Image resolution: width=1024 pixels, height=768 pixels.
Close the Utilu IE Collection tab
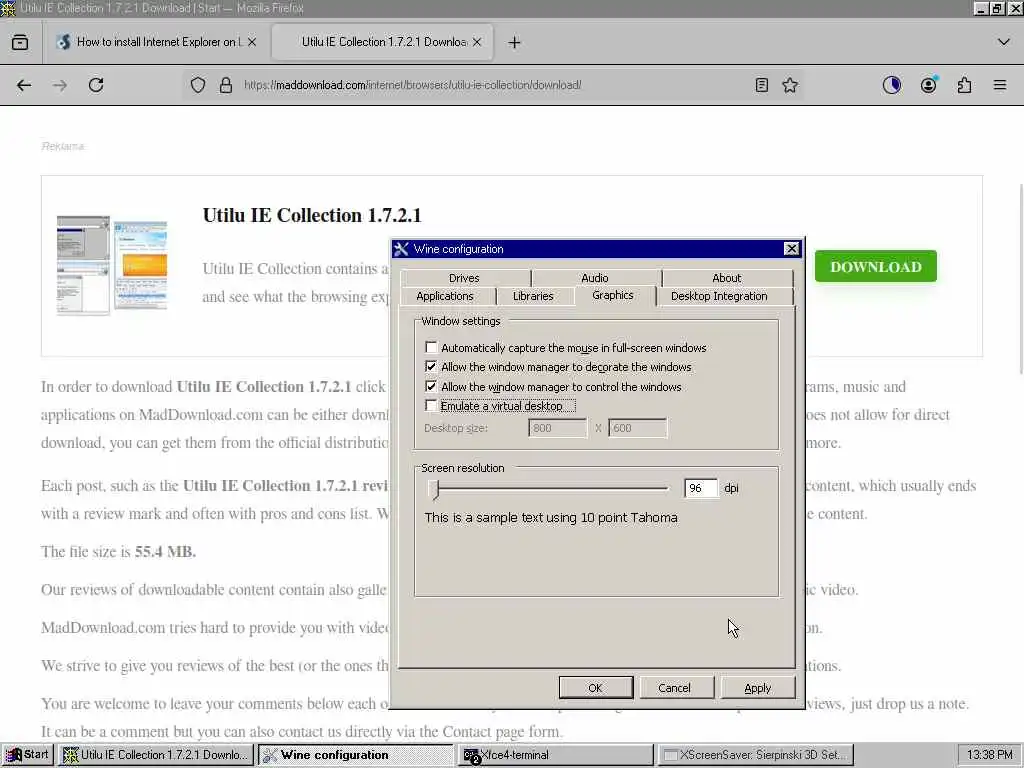coord(477,42)
